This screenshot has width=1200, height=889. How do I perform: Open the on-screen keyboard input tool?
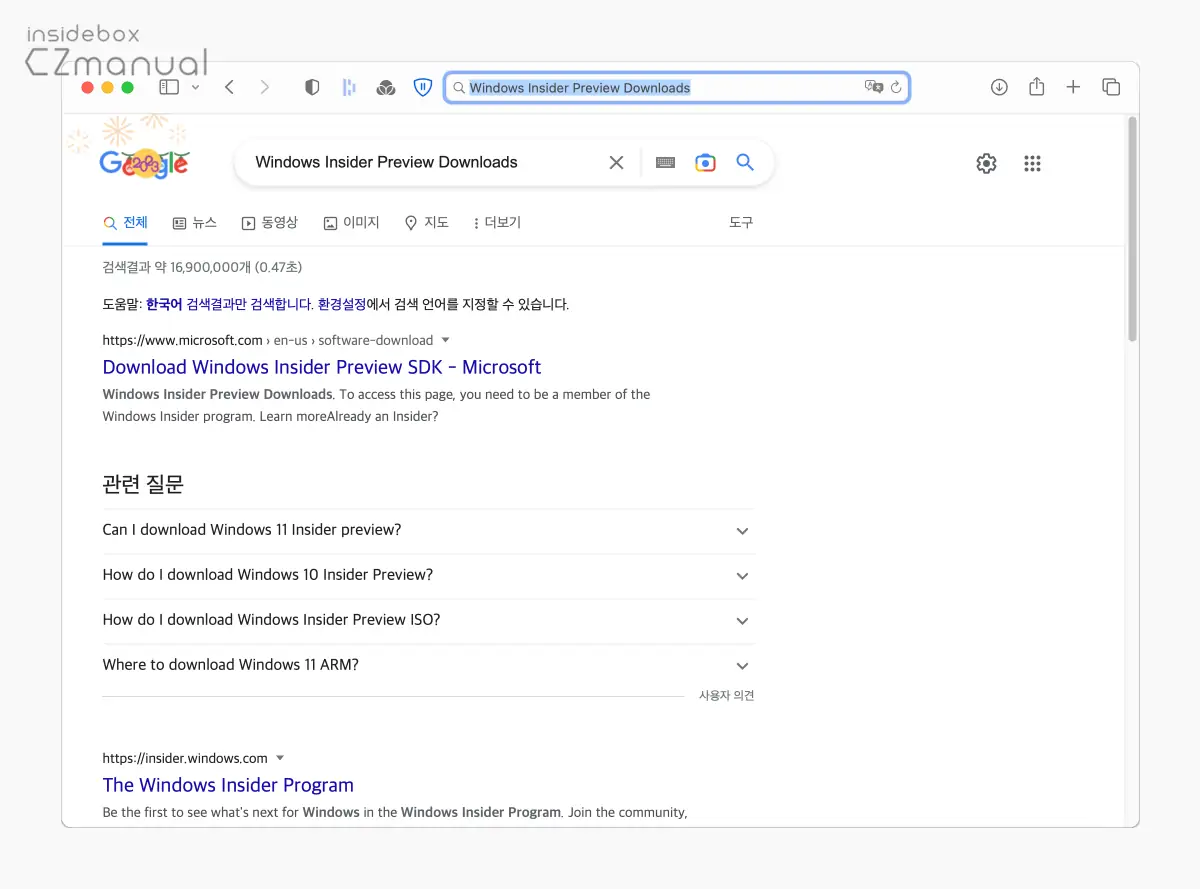[665, 162]
